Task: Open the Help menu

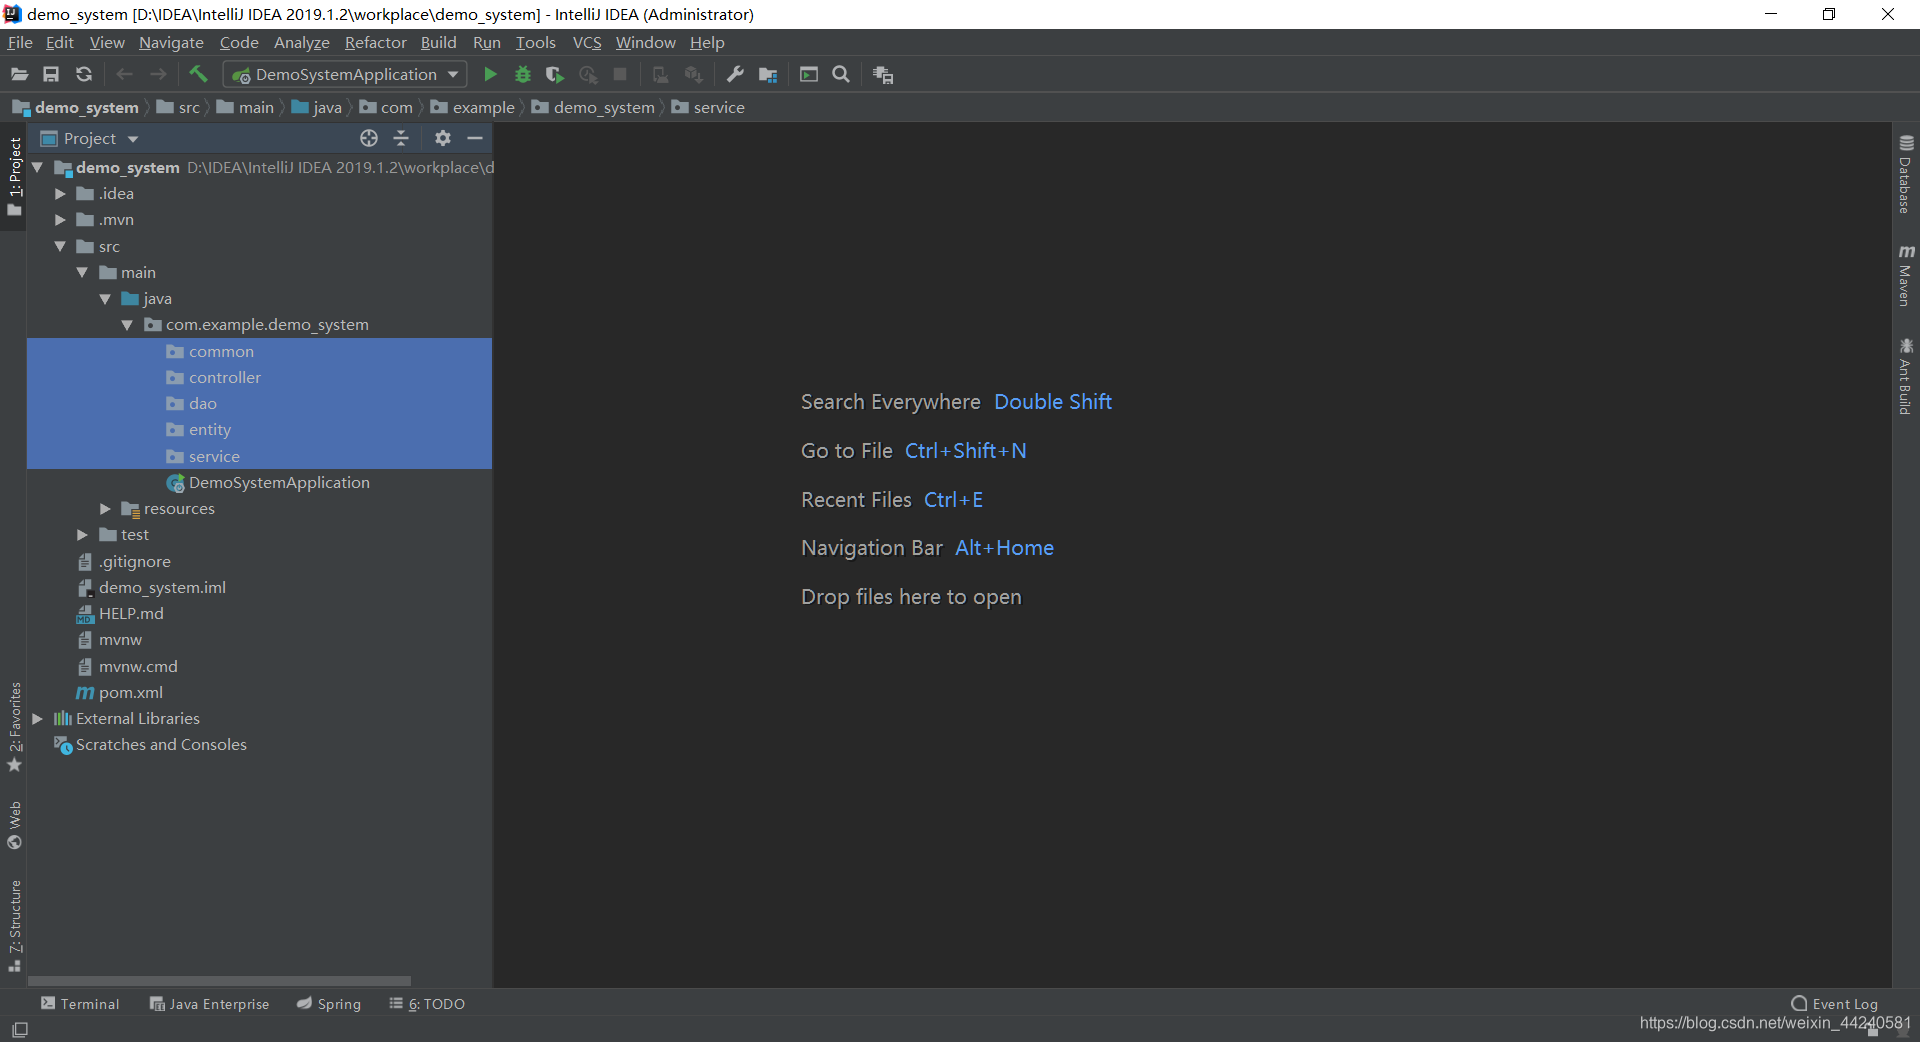Action: 707,42
